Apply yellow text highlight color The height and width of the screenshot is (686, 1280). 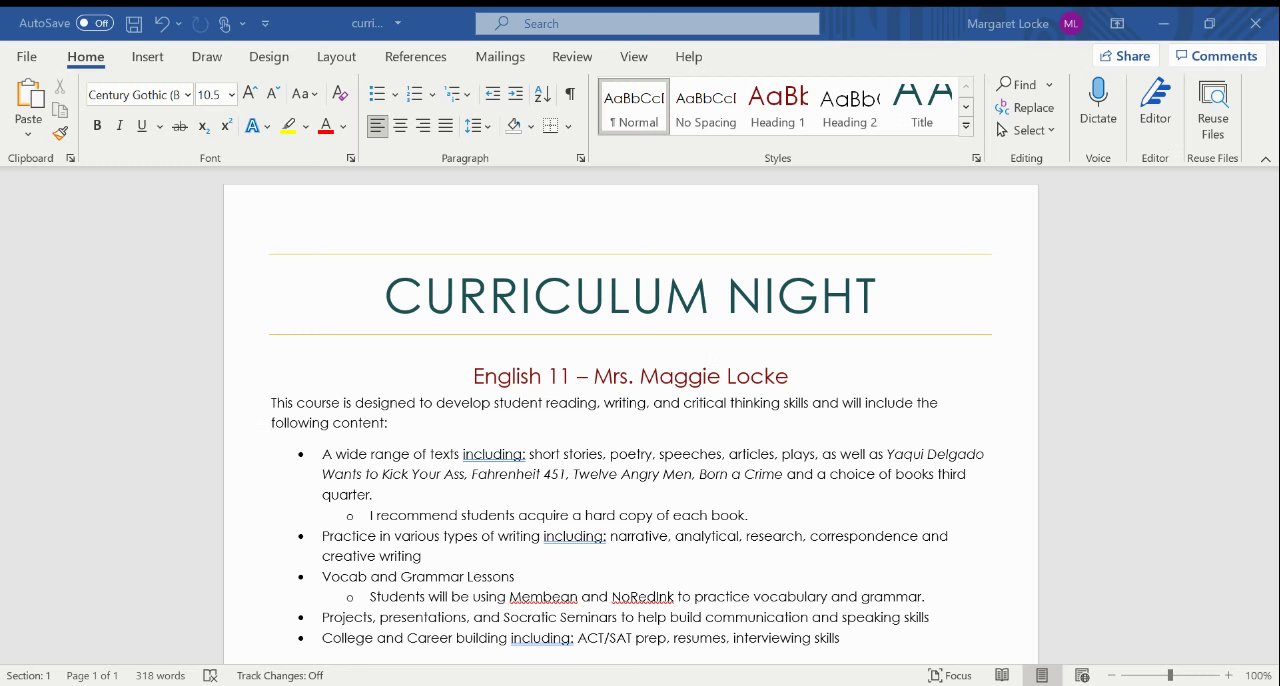point(288,126)
